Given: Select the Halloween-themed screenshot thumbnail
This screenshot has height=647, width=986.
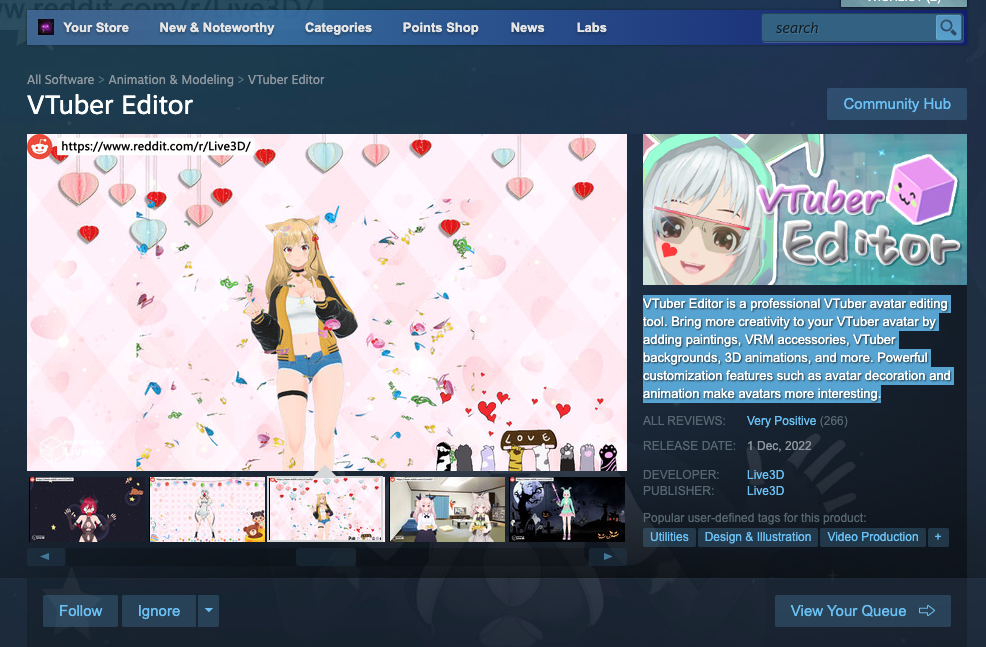Looking at the screenshot, I should pyautogui.click(x=567, y=509).
